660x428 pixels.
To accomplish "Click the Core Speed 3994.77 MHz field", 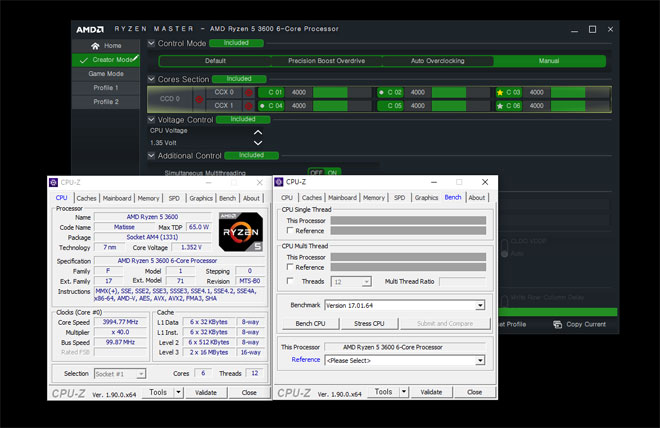I will coord(120,322).
